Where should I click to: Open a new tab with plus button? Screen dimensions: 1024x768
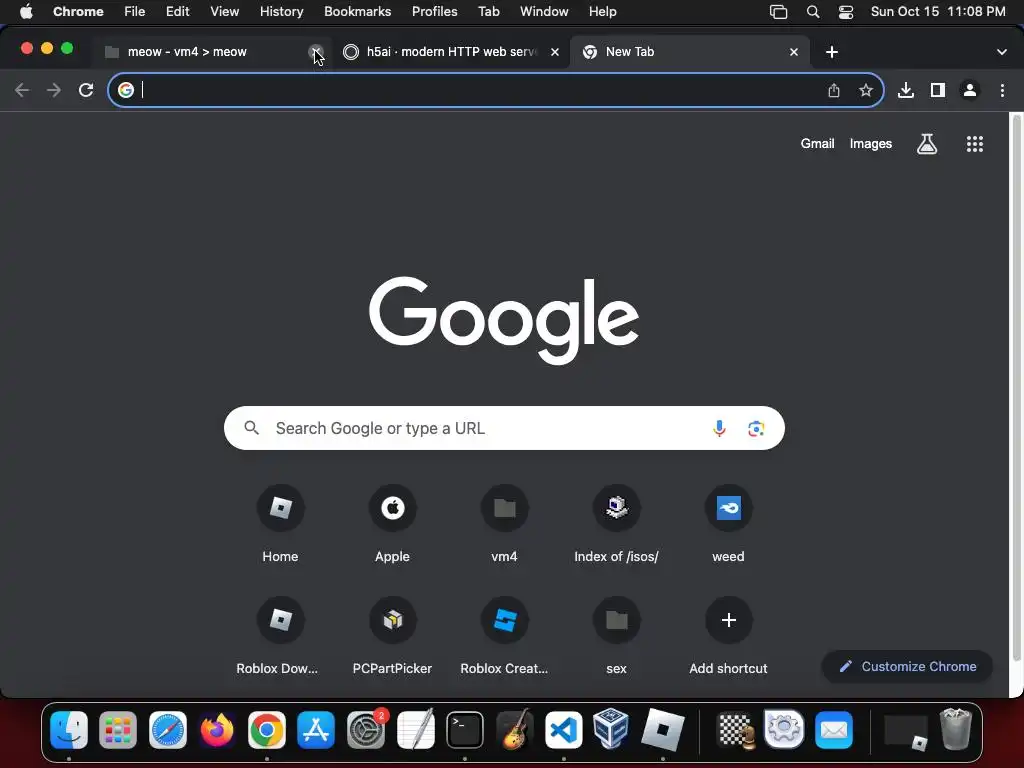(x=831, y=52)
